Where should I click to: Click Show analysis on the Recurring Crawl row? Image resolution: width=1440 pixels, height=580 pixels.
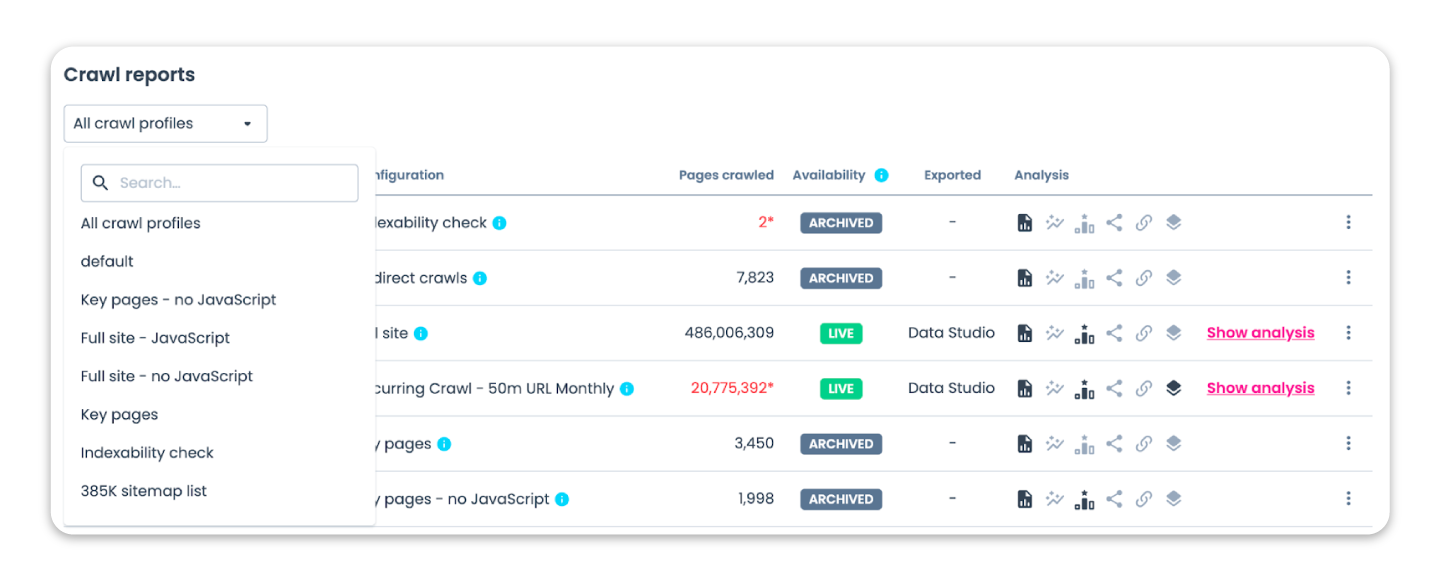(1260, 388)
